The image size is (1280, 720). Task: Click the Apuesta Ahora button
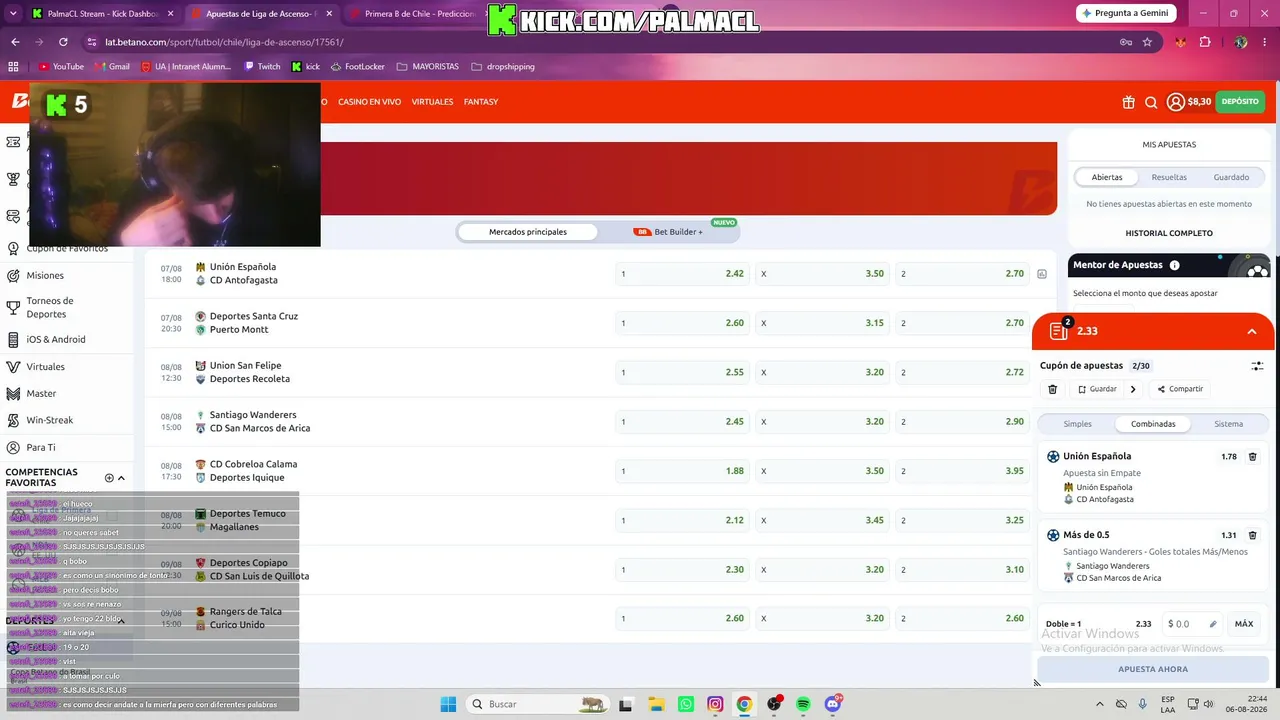(x=1153, y=669)
